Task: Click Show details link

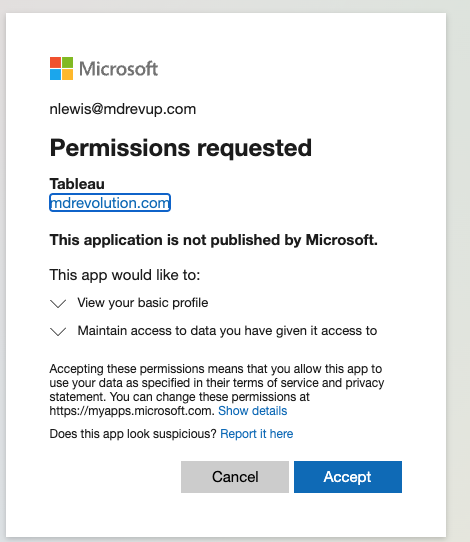Action: pyautogui.click(x=253, y=411)
